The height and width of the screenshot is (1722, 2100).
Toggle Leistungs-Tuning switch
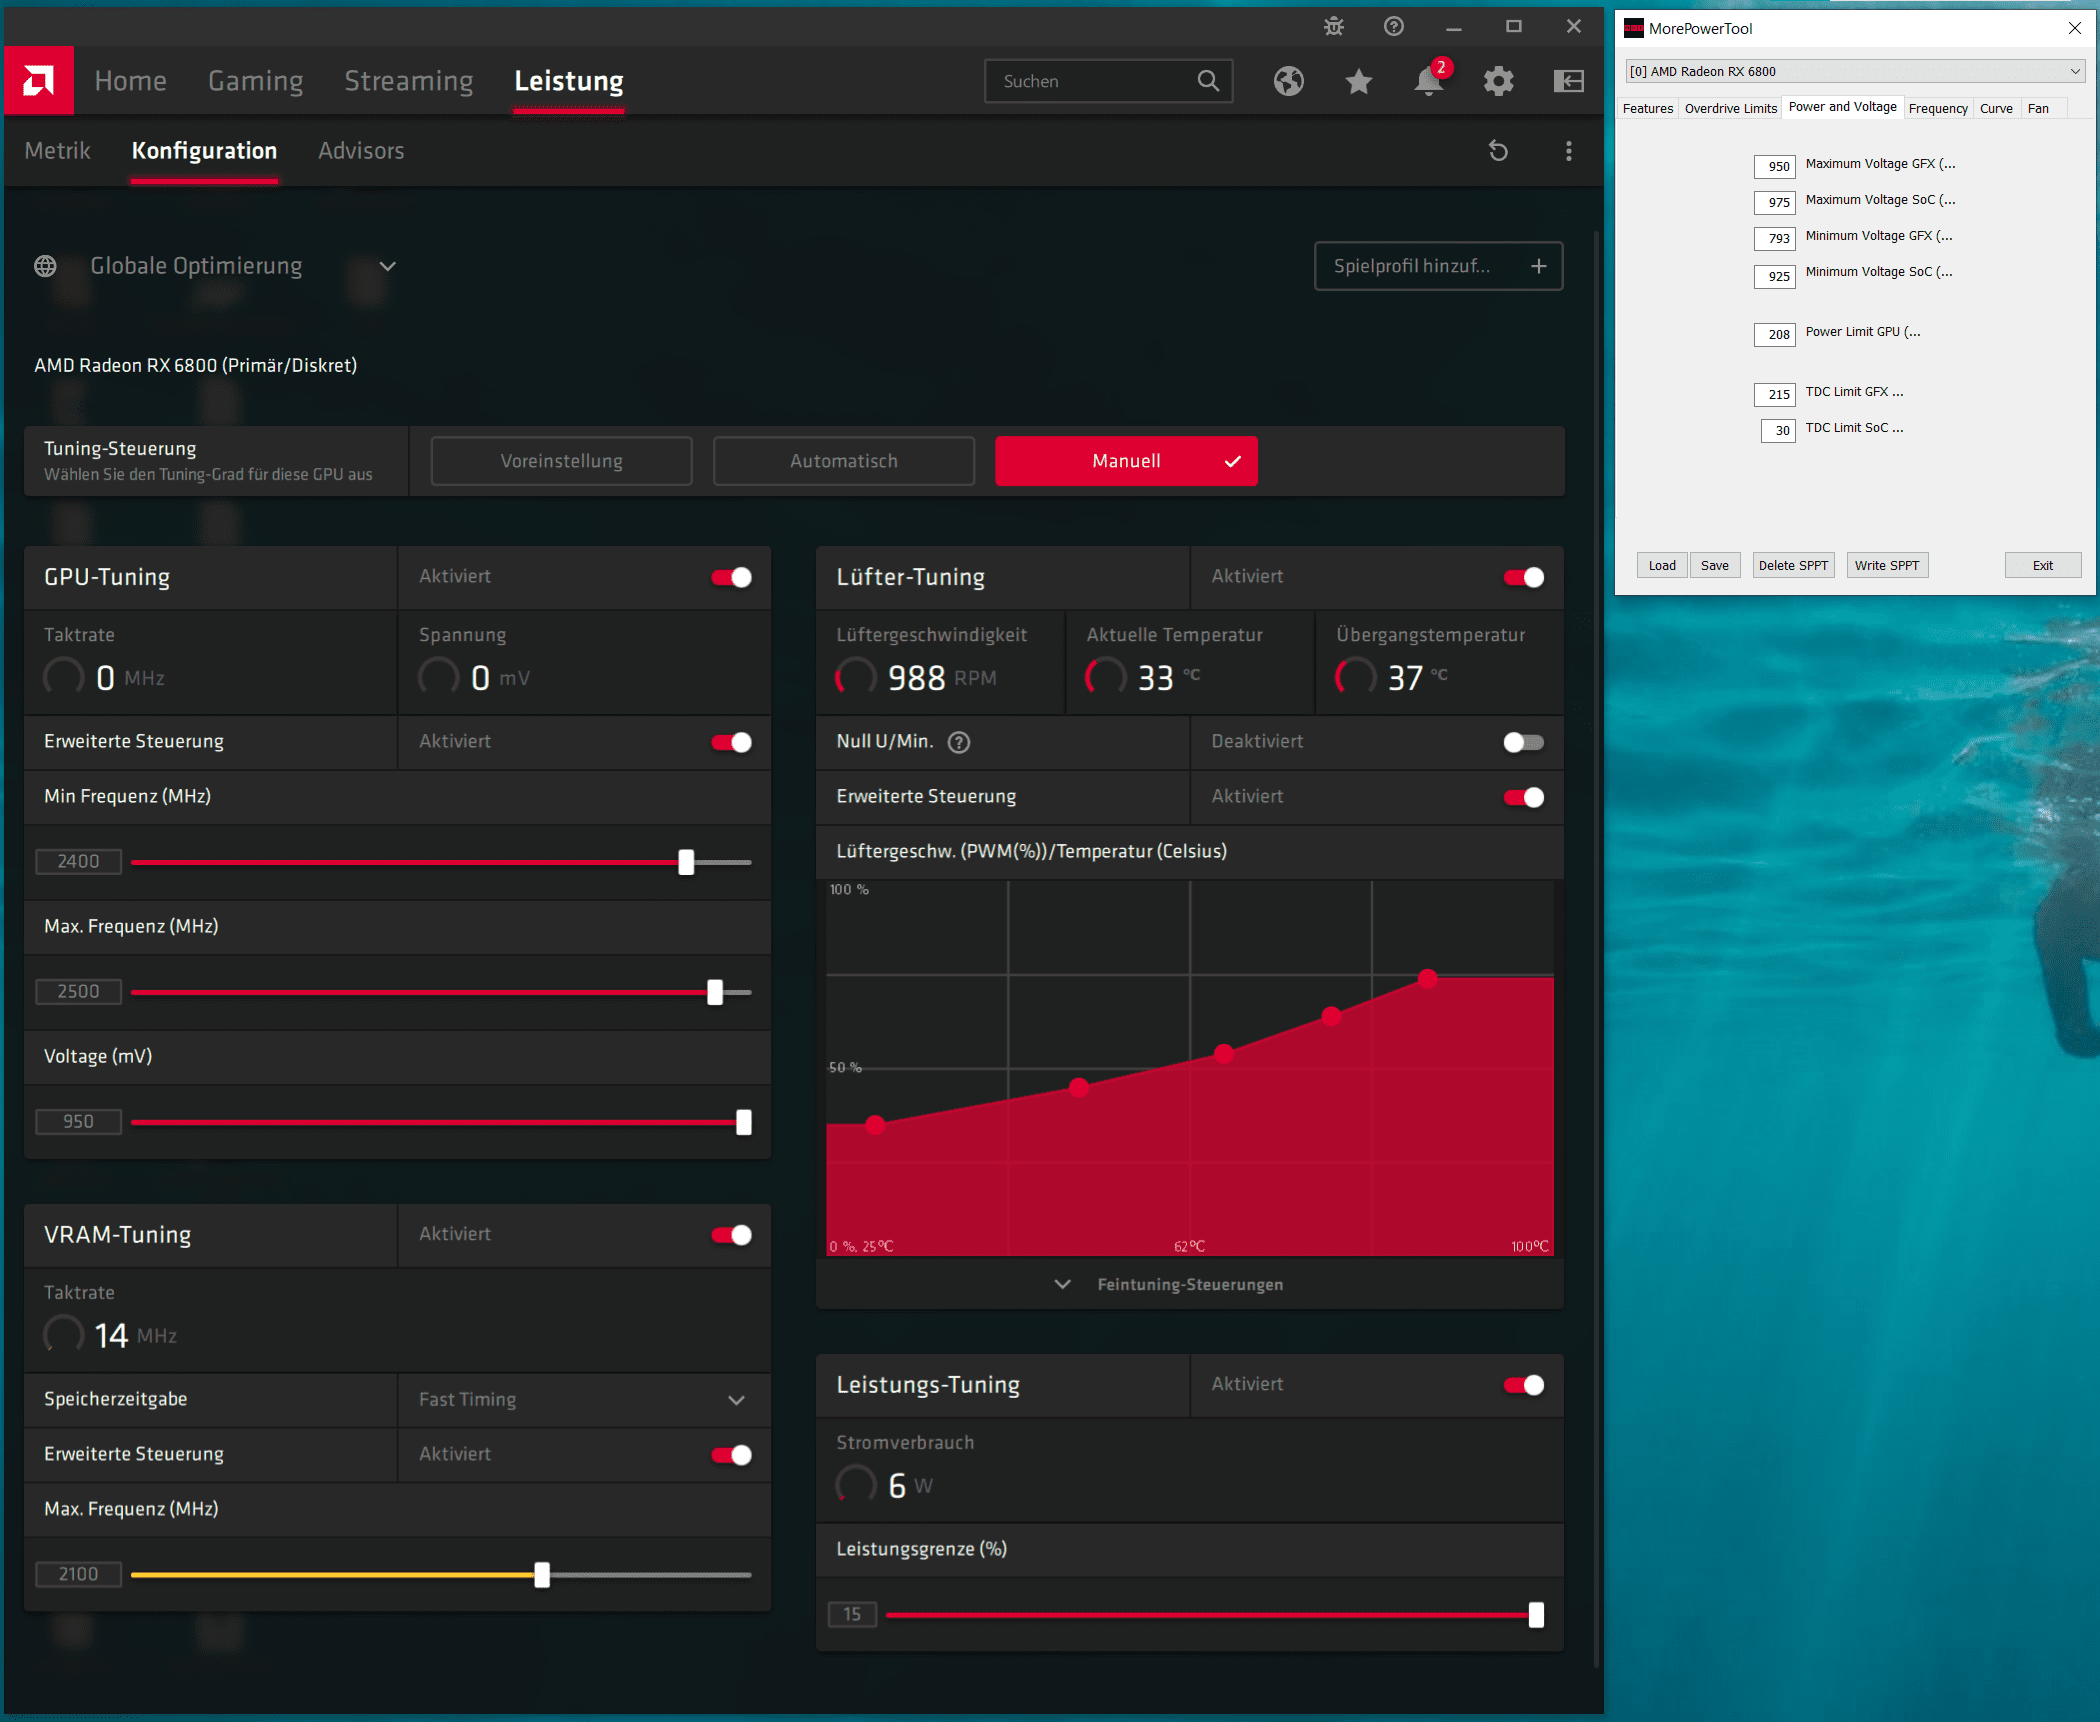[1524, 1385]
